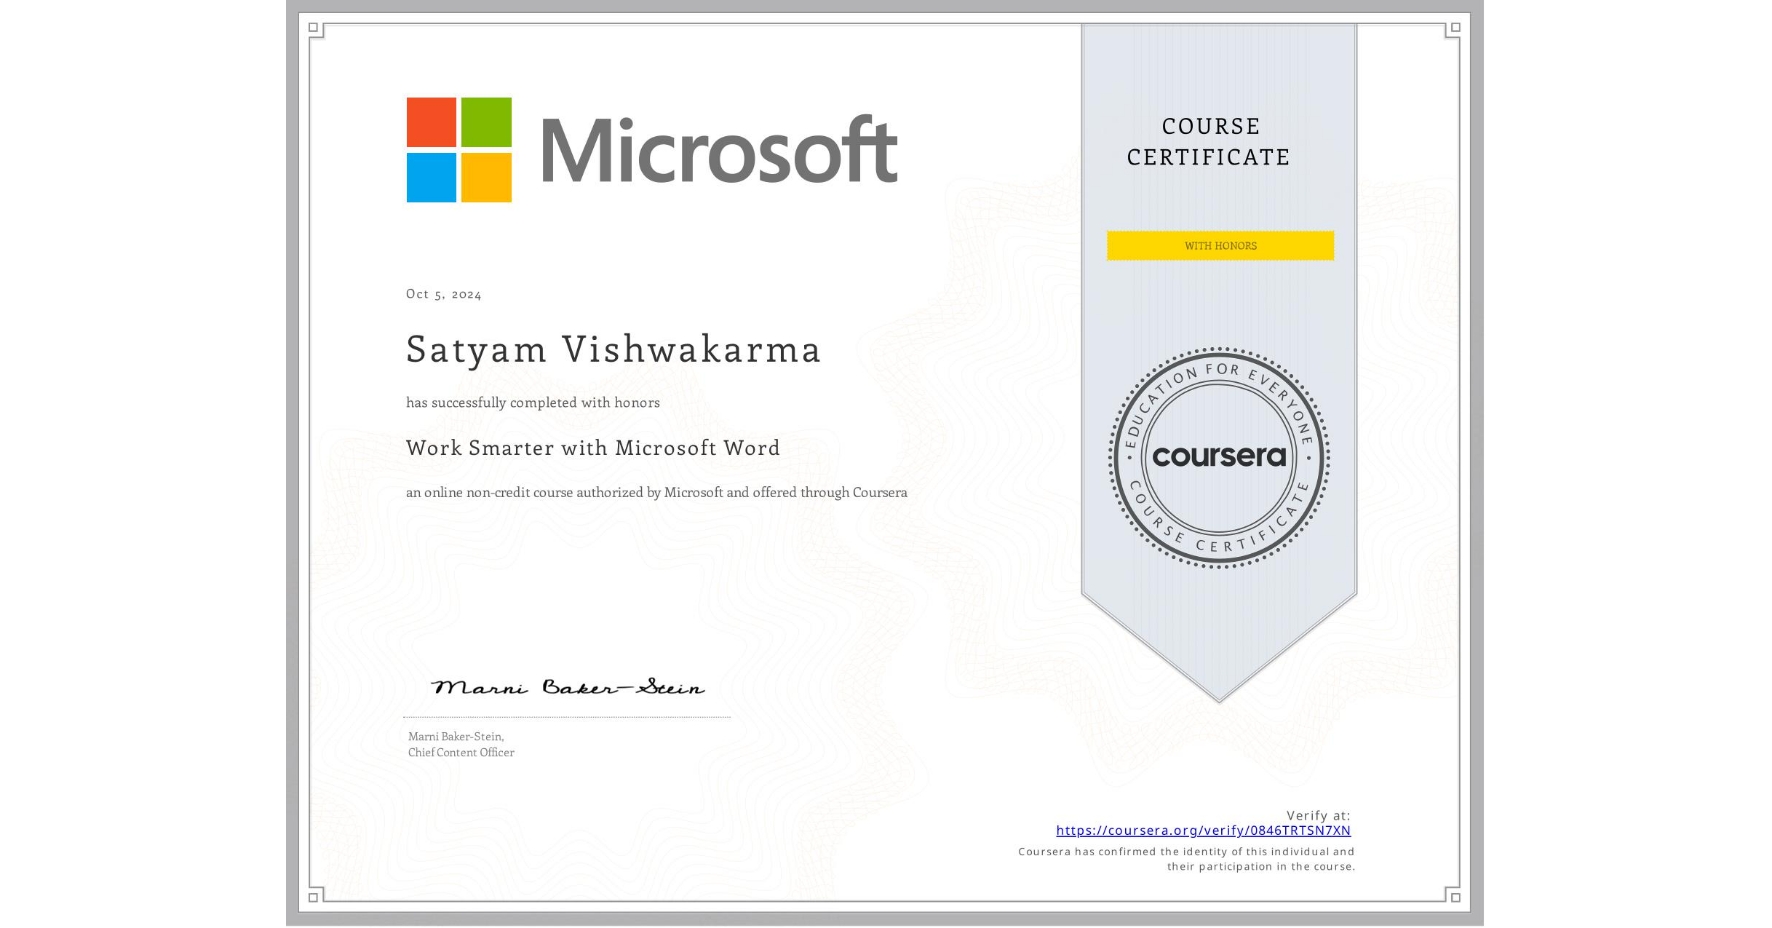1772x928 pixels.
Task: Select the red square in the Microsoft logo
Action: pos(433,120)
